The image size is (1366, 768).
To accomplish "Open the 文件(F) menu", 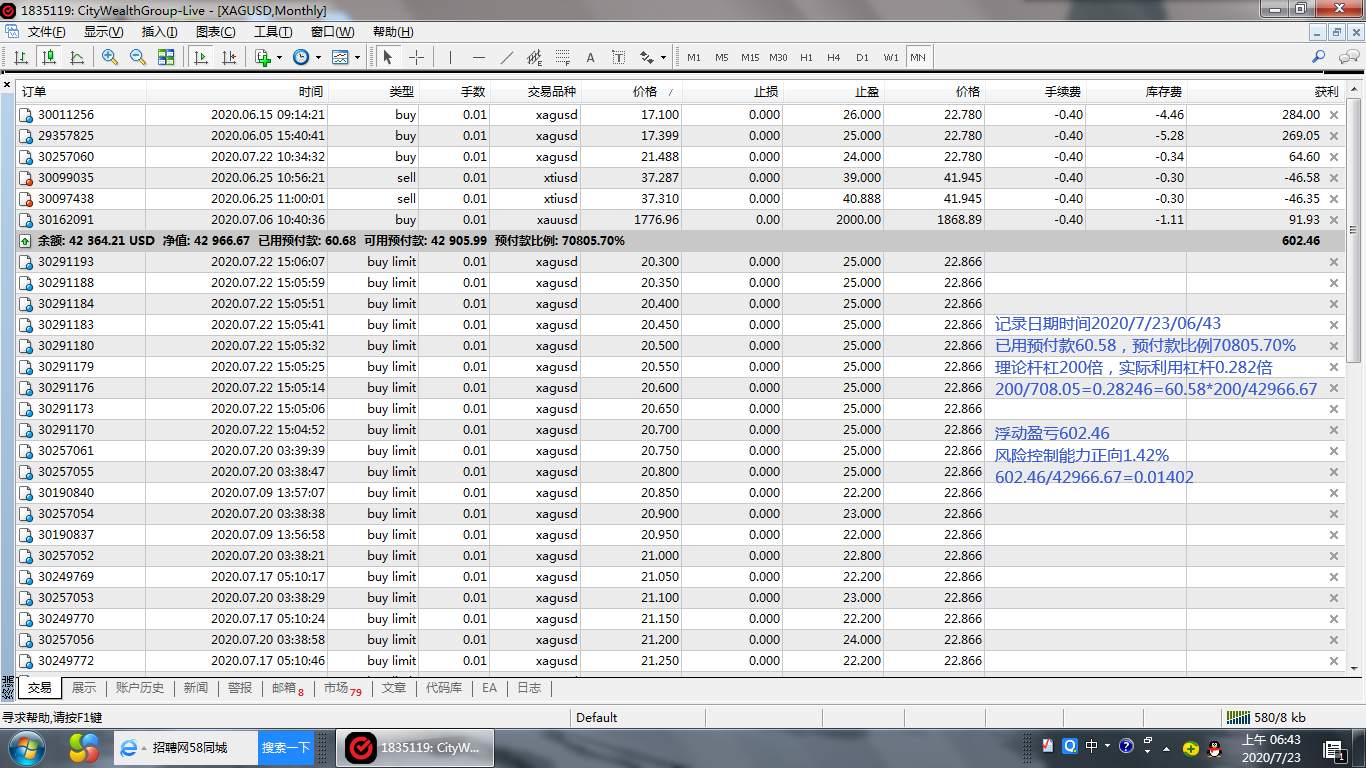I will coord(46,32).
